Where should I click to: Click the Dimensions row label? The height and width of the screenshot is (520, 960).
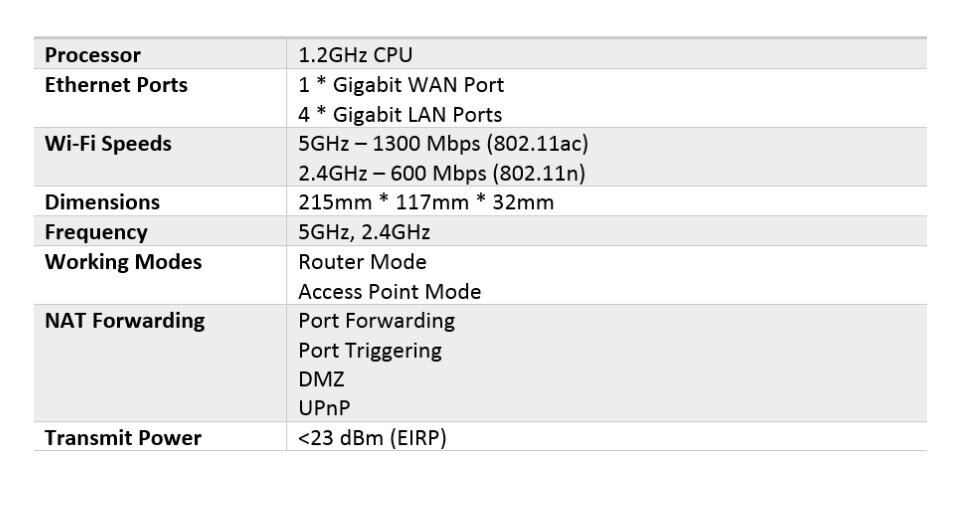coord(102,202)
